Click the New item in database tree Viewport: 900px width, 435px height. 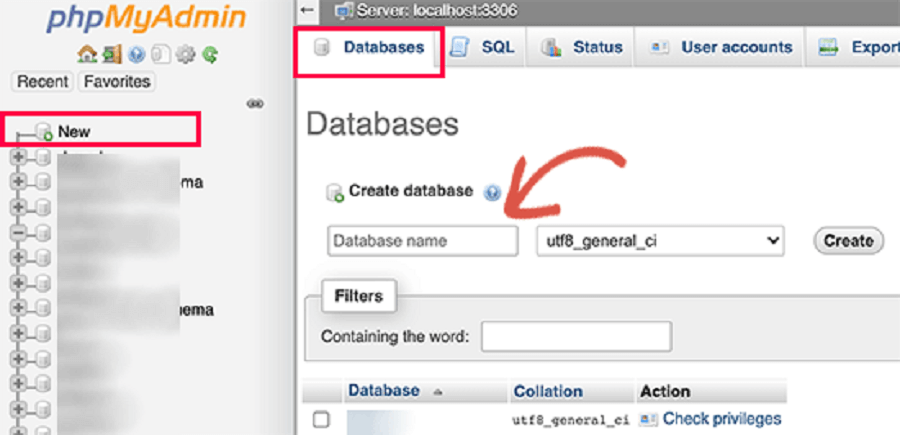(74, 131)
